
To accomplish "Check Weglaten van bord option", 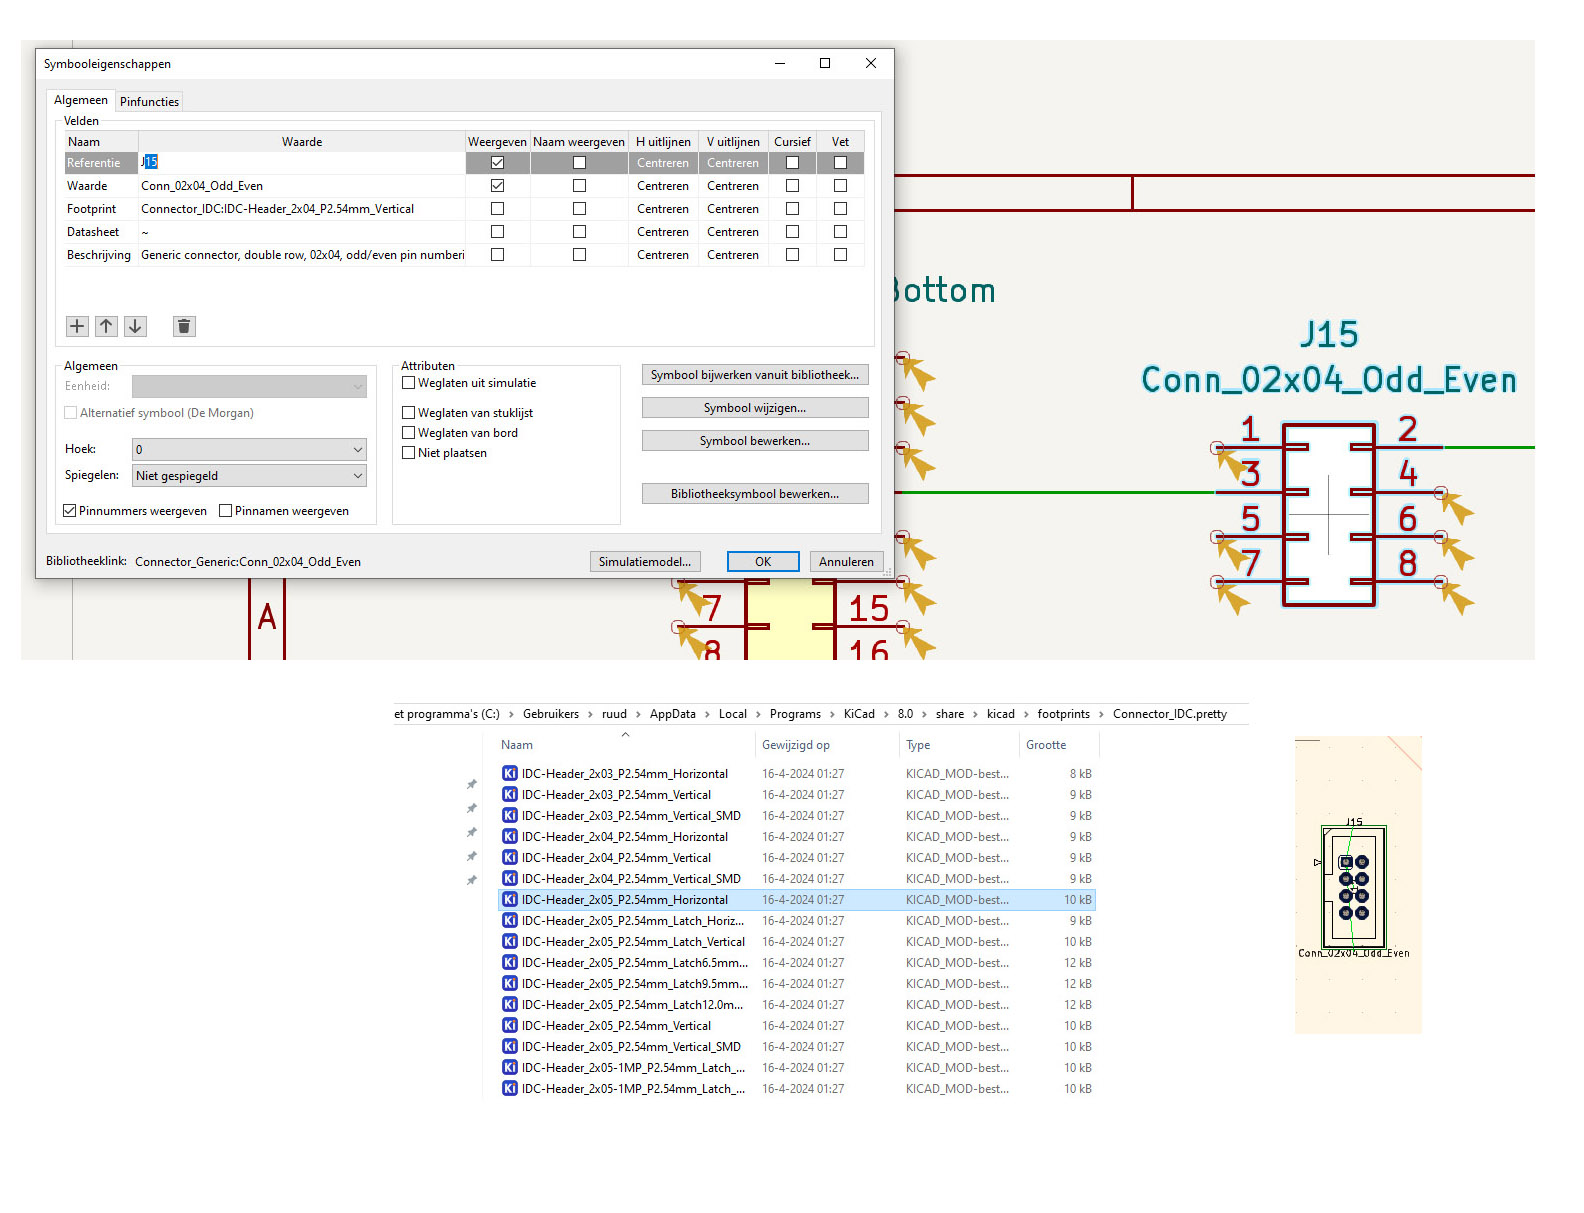I will click(x=408, y=432).
